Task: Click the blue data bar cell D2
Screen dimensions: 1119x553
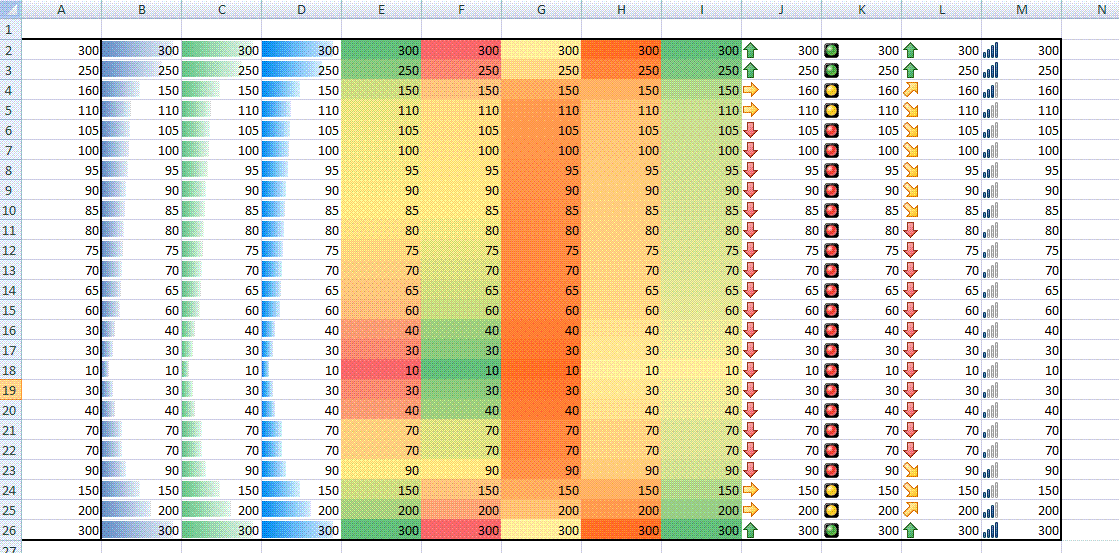Action: (x=301, y=50)
